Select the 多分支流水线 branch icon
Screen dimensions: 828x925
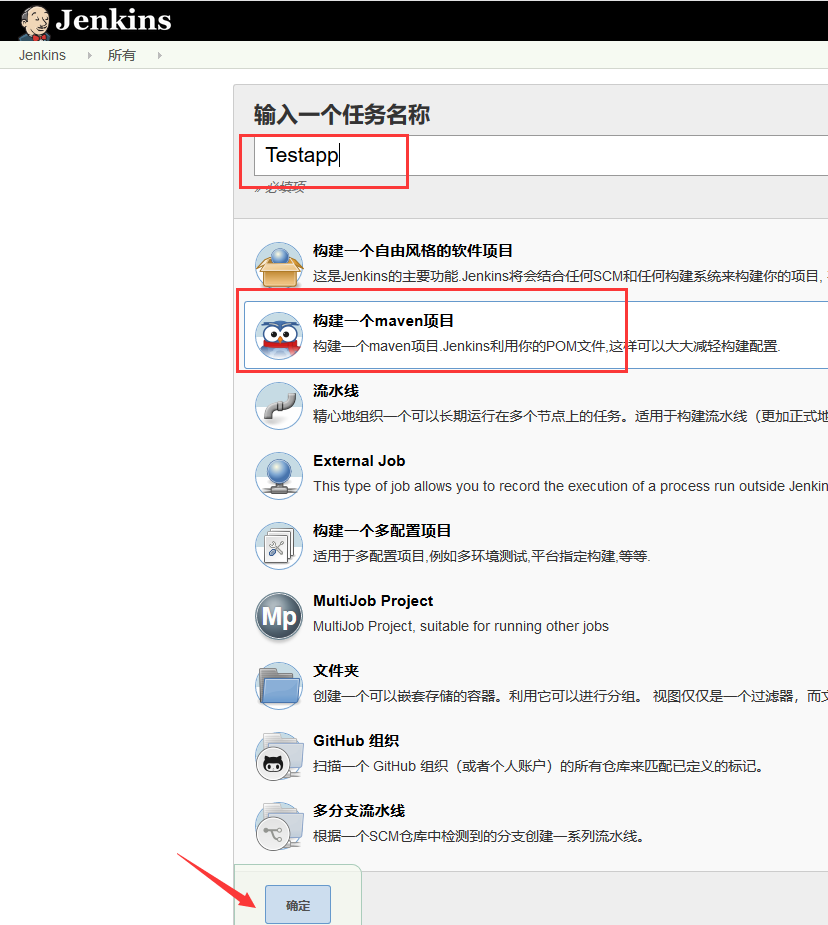[279, 826]
